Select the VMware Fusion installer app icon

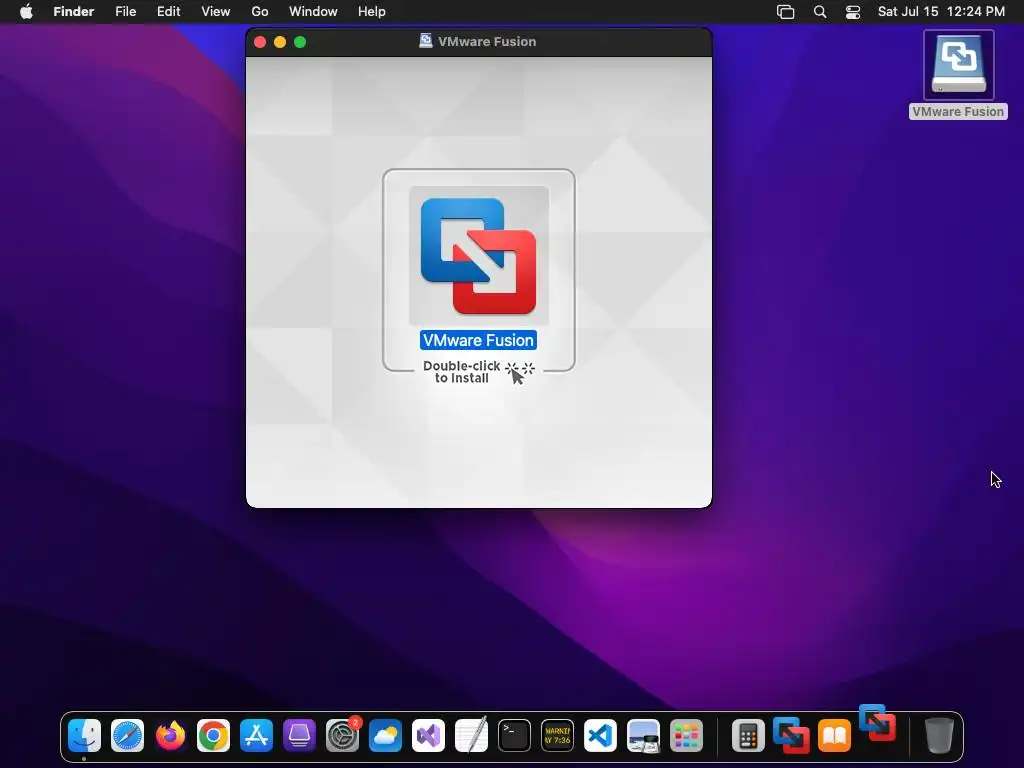point(479,255)
